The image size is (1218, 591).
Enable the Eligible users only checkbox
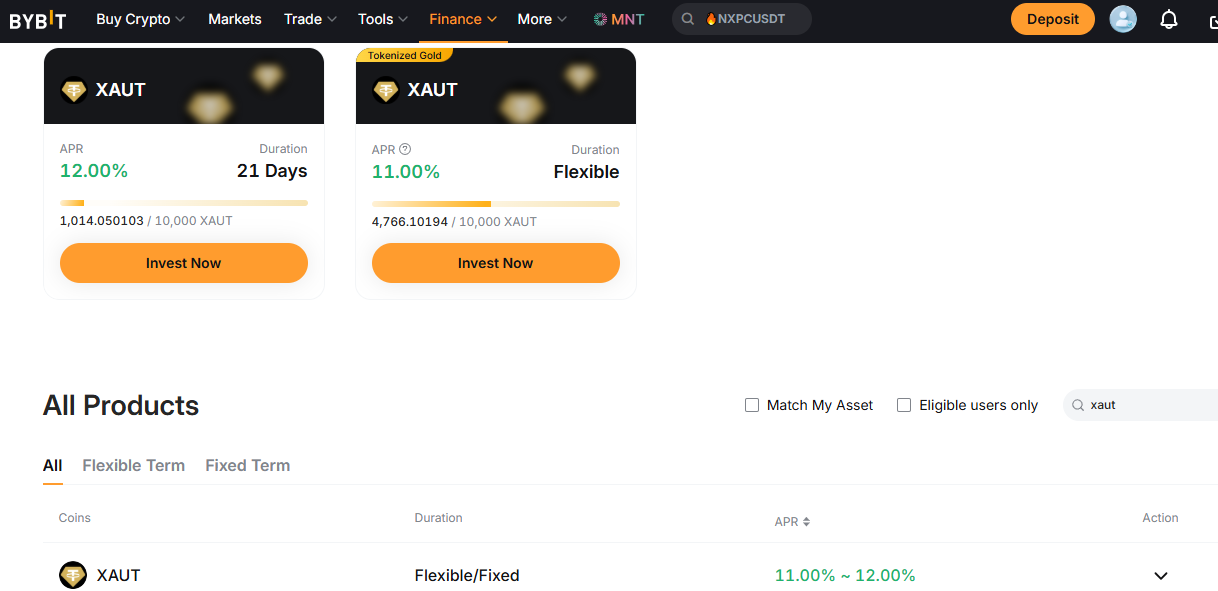point(903,405)
